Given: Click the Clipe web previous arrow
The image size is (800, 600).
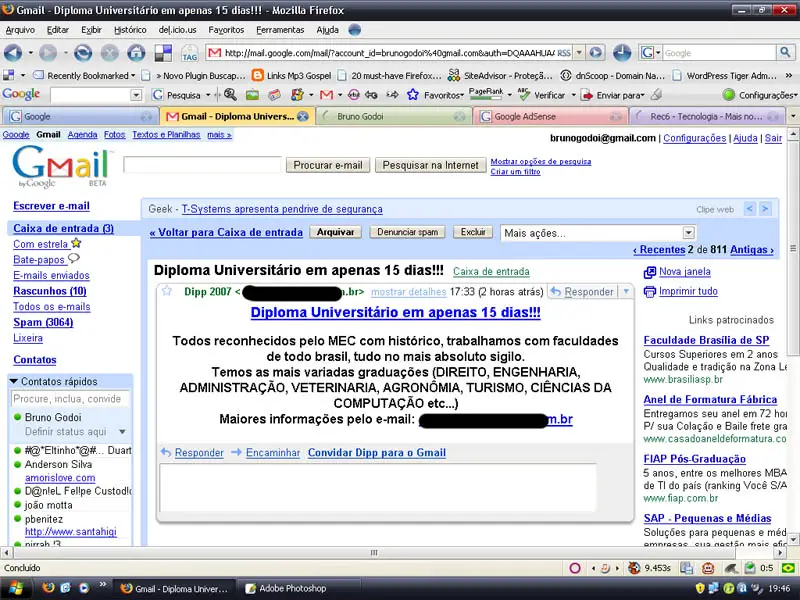Looking at the screenshot, I should click(x=749, y=209).
